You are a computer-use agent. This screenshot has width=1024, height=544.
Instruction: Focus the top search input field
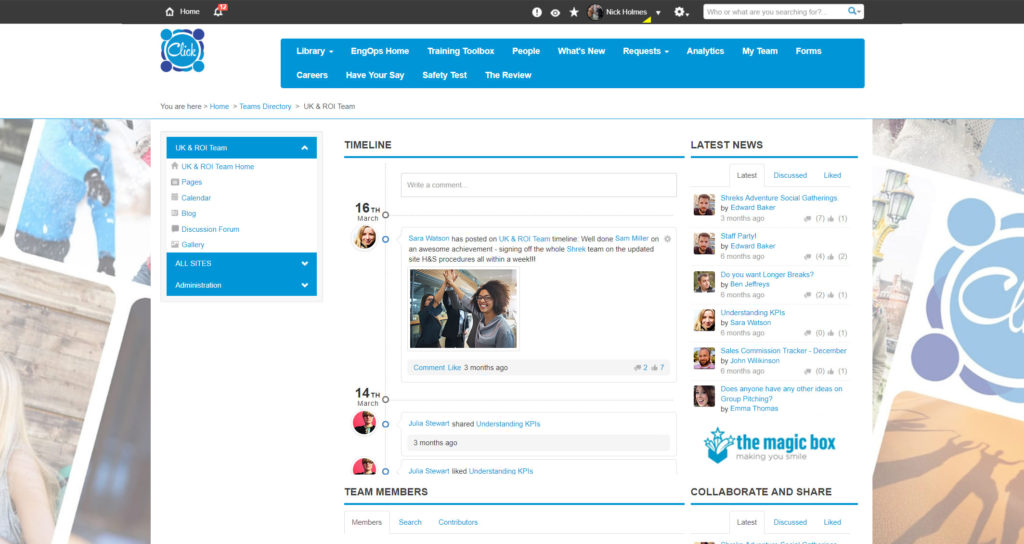pyautogui.click(x=775, y=12)
